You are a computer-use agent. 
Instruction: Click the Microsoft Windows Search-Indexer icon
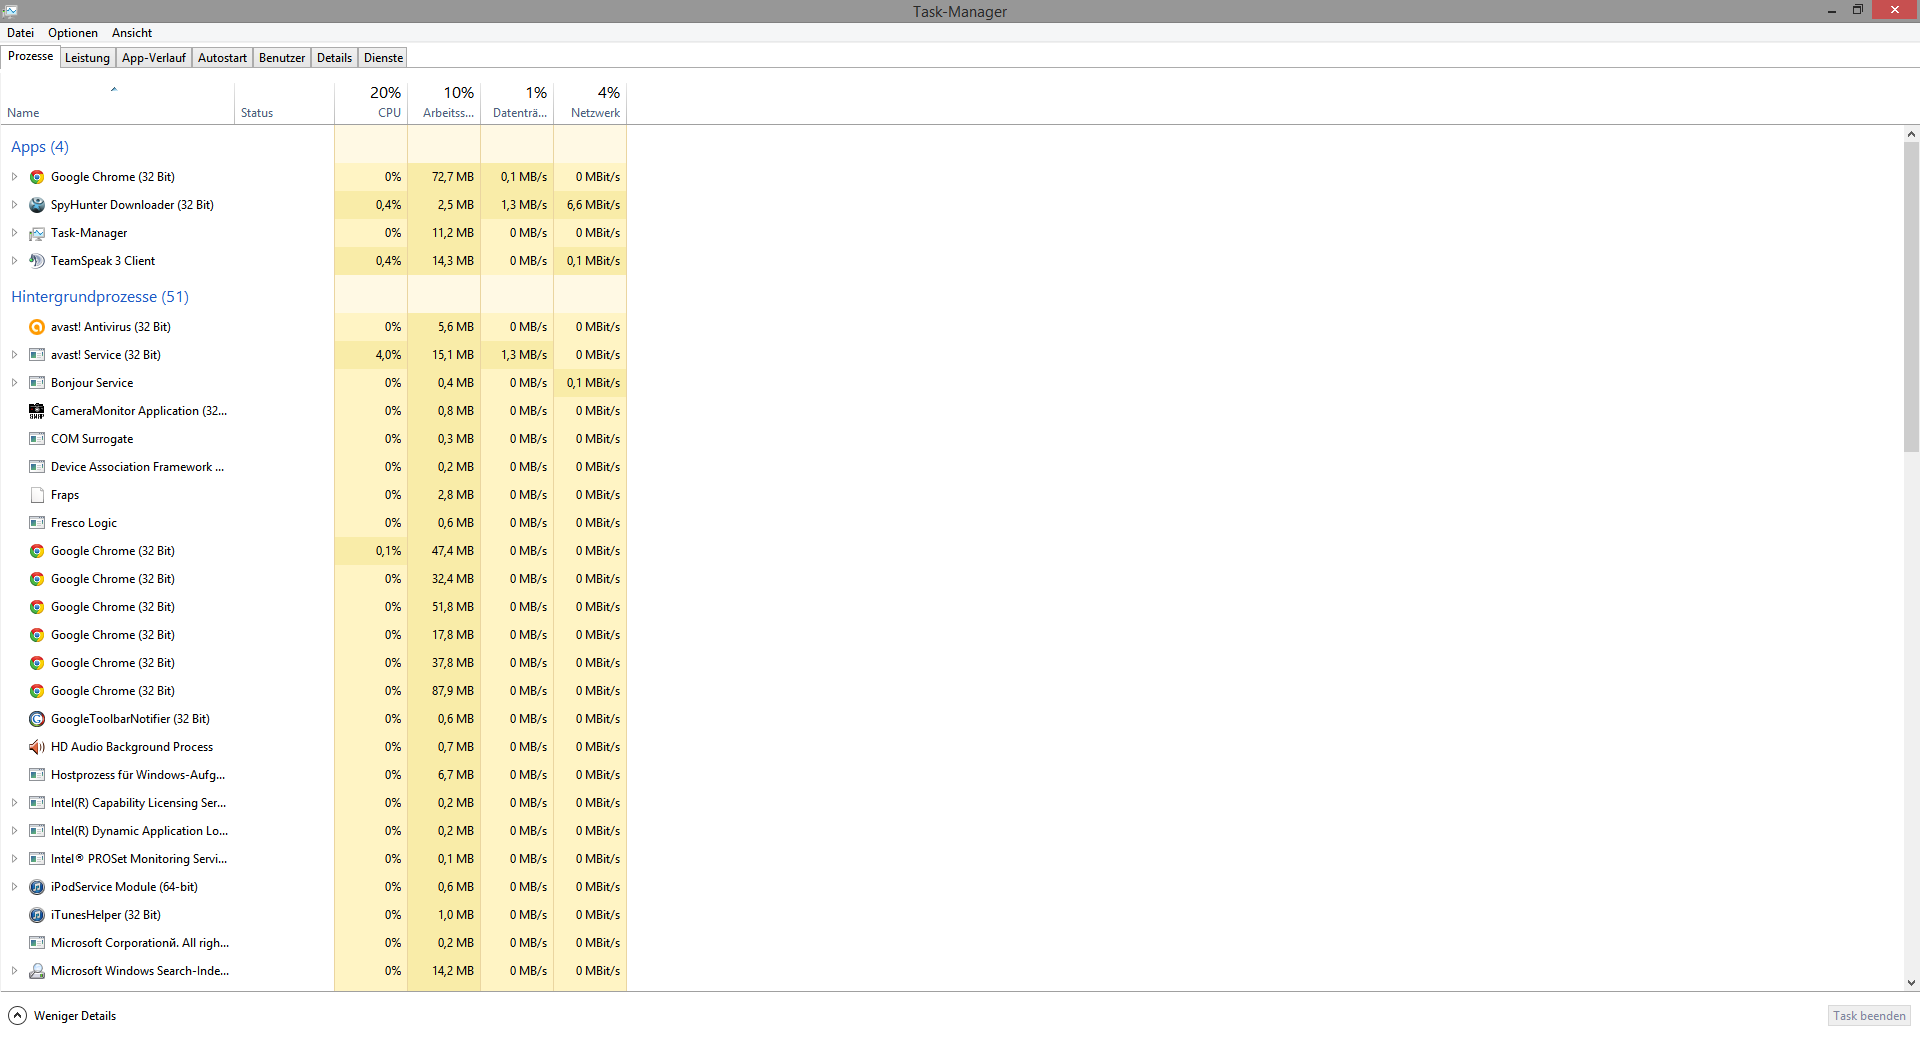37,971
